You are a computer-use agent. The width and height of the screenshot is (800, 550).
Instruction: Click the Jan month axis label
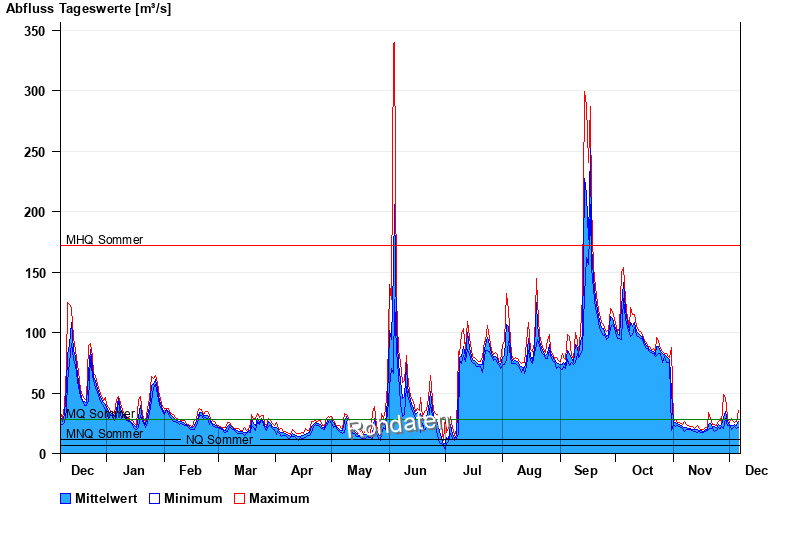(134, 471)
